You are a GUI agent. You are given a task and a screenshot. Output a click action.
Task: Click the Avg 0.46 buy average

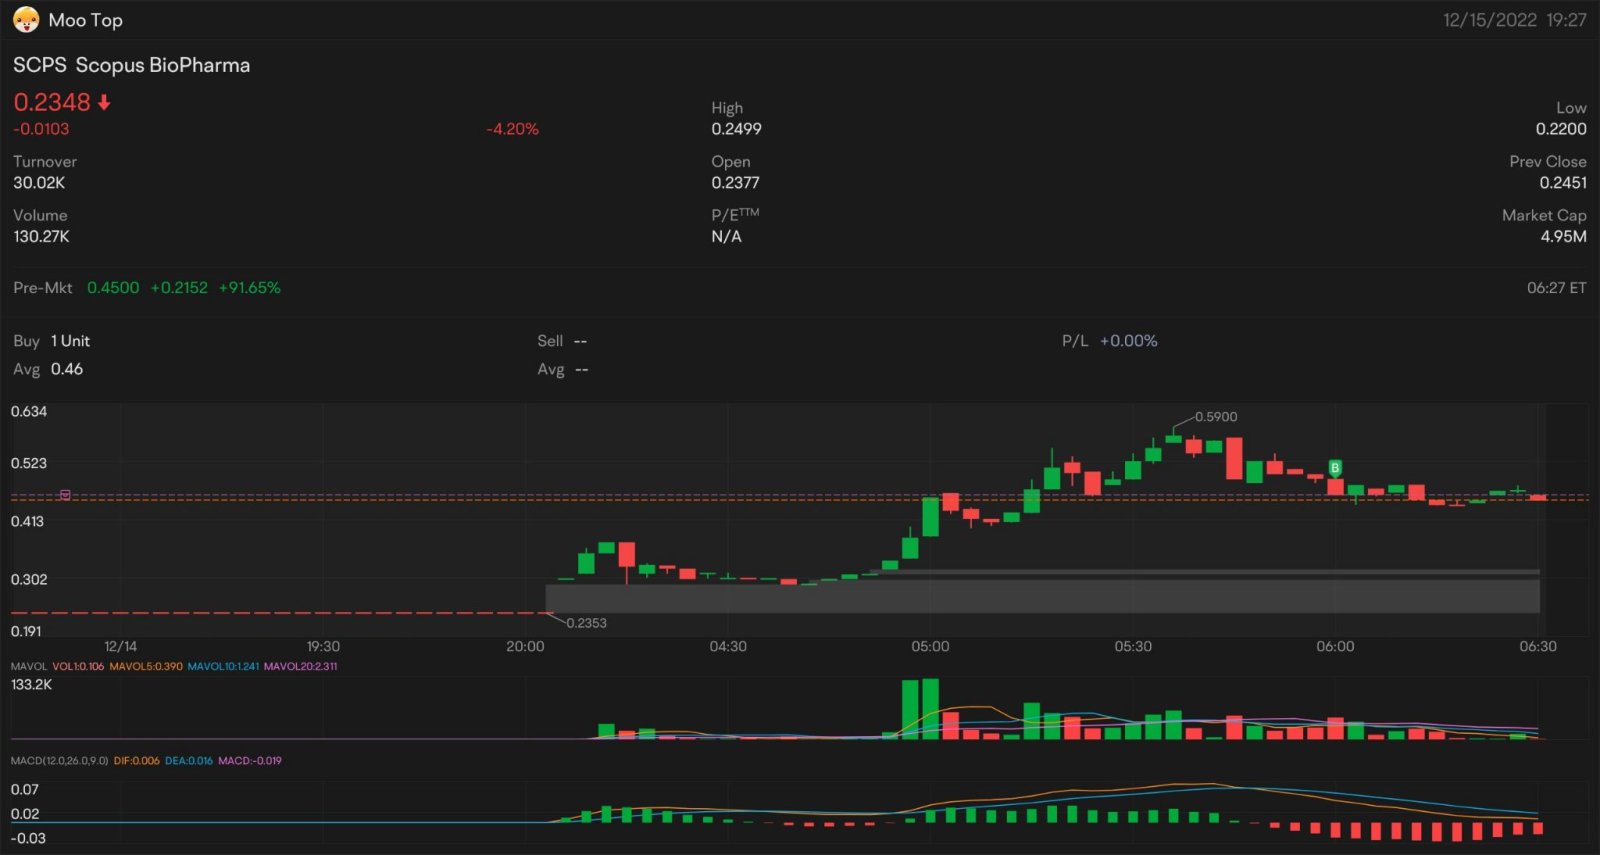(48, 369)
